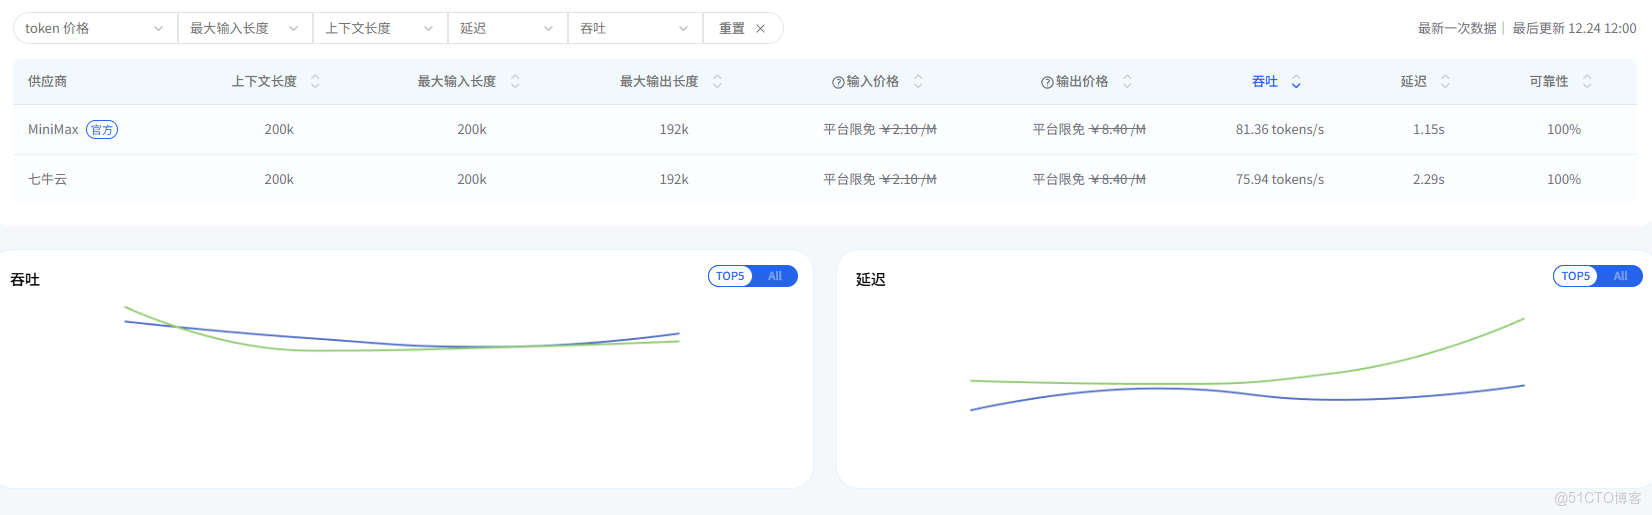Sort by 可靠性 column arrows
Image resolution: width=1652 pixels, height=515 pixels.
pyautogui.click(x=1587, y=81)
